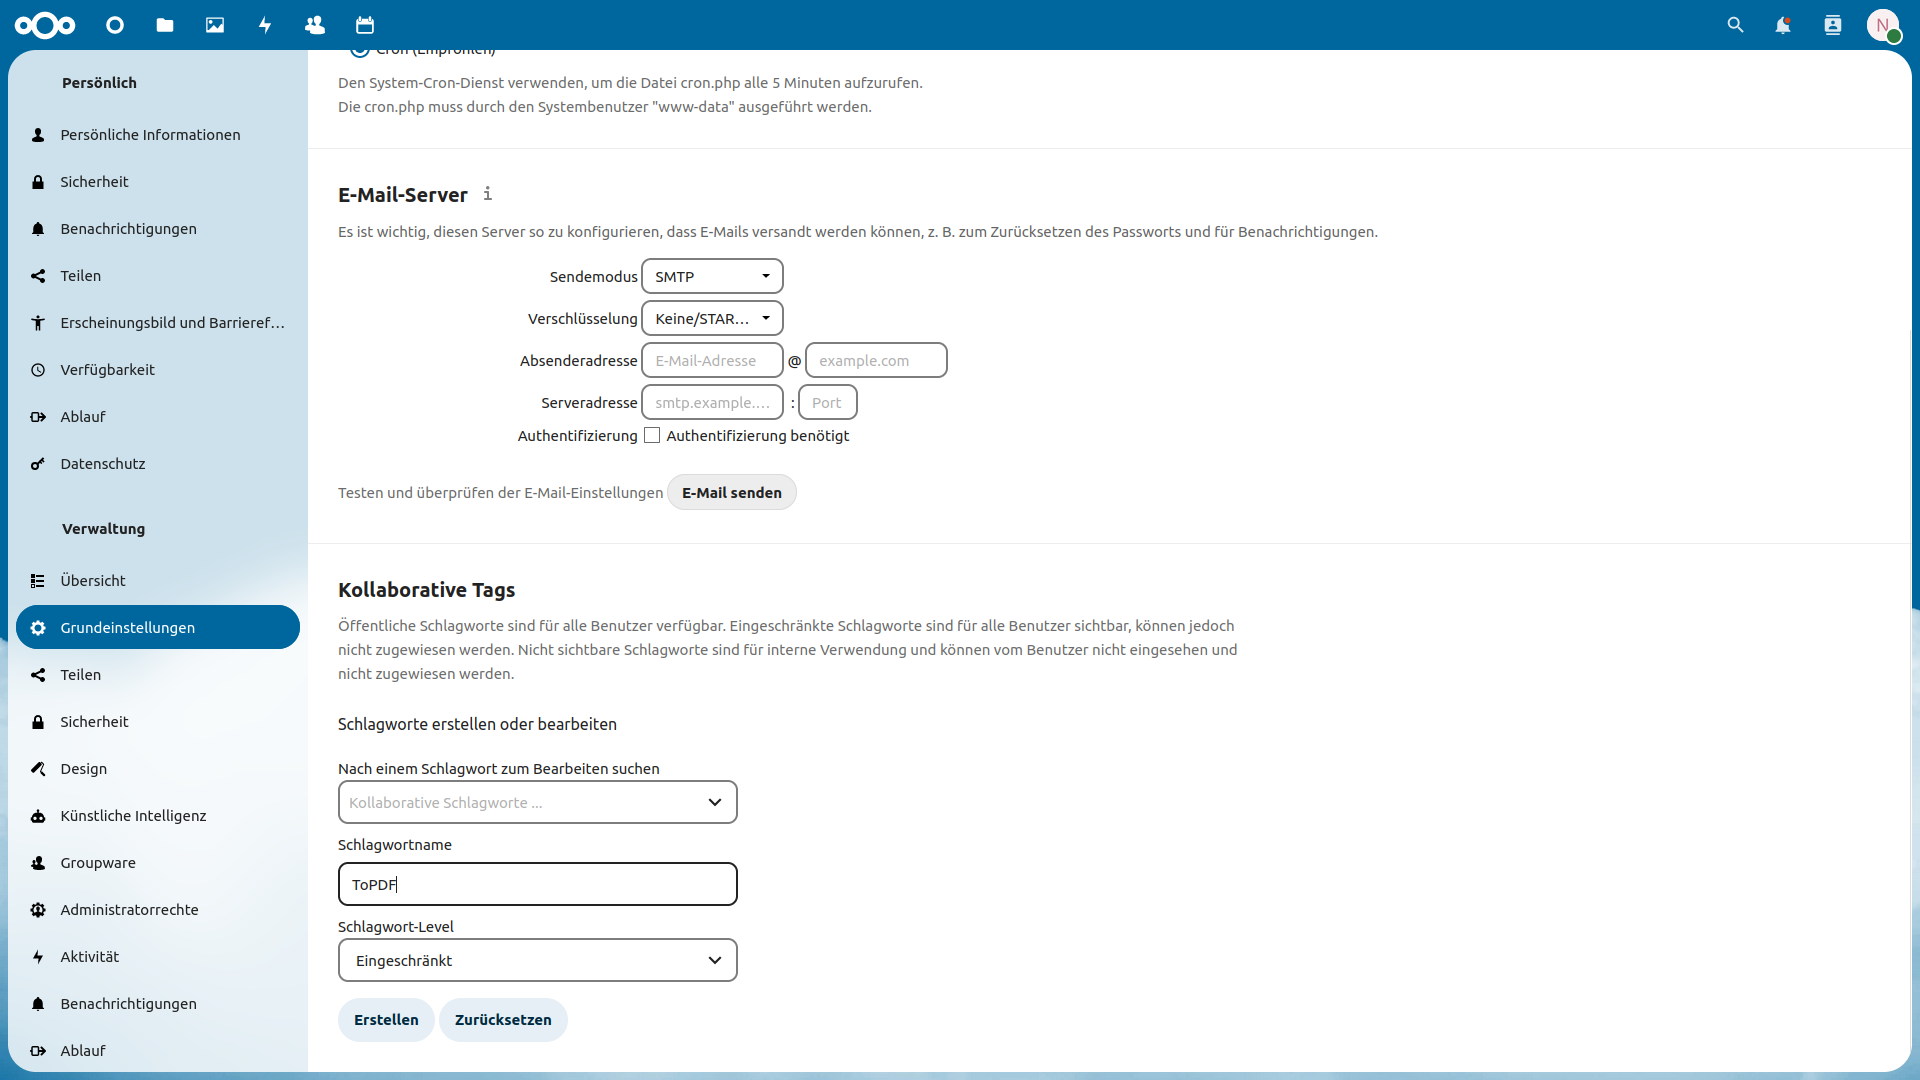Image resolution: width=1920 pixels, height=1080 pixels.
Task: Open Groupware admin settings
Action: (x=158, y=863)
